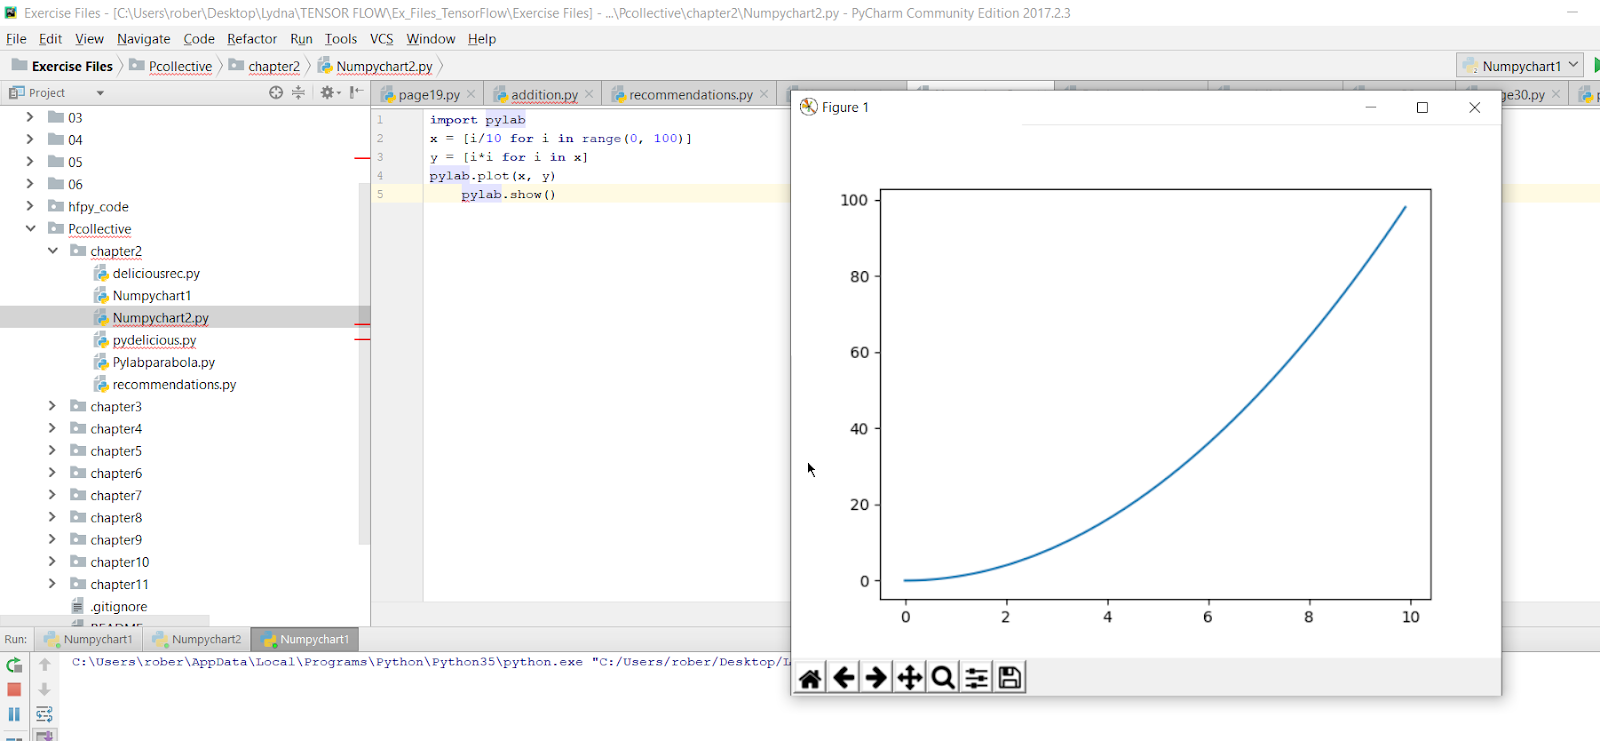Image resolution: width=1600 pixels, height=741 pixels.
Task: Close the recommendations.py editor tab
Action: (764, 94)
